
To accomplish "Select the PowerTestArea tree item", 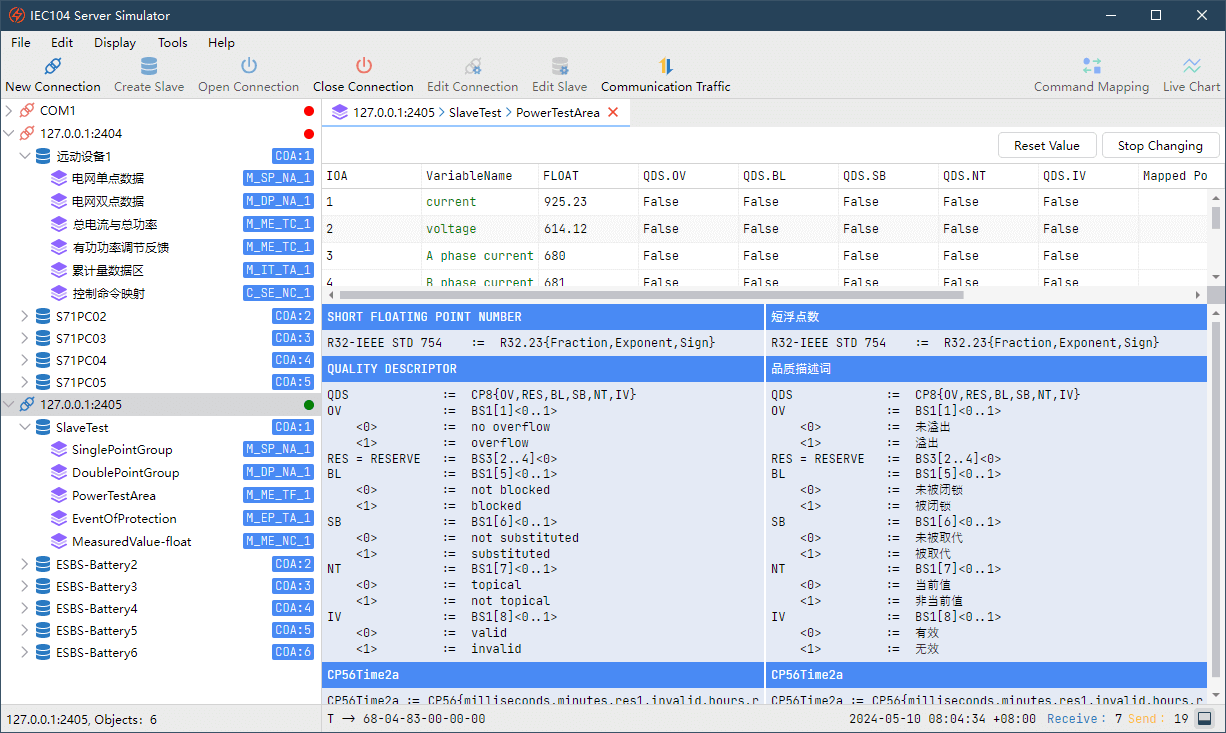I will point(114,496).
